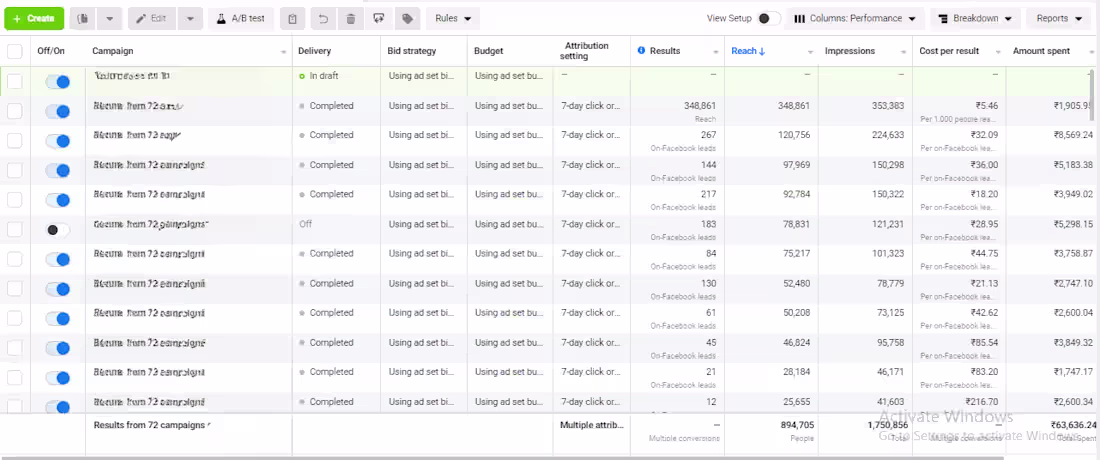Select checkbox for the 348,861 reach row
Screen dimensions: 1100x460
(14, 111)
